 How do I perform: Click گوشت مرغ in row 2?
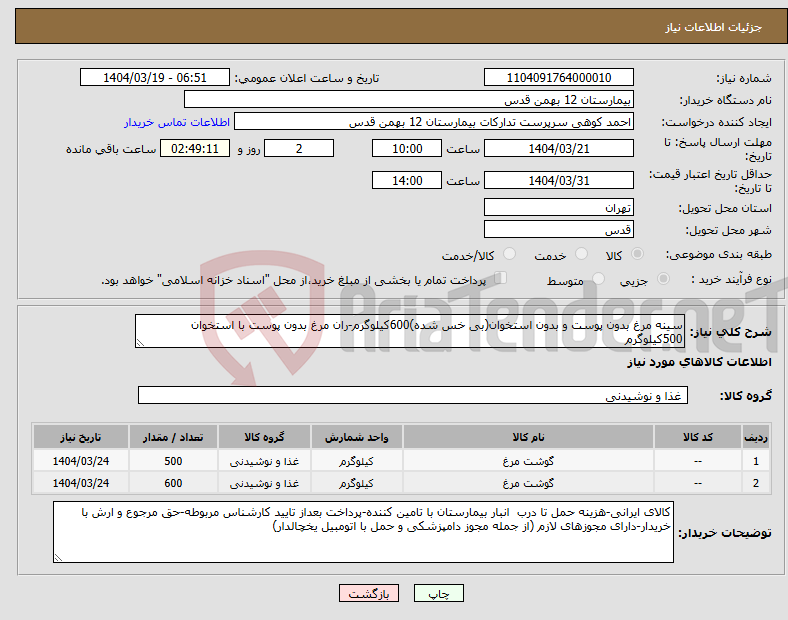[528, 483]
